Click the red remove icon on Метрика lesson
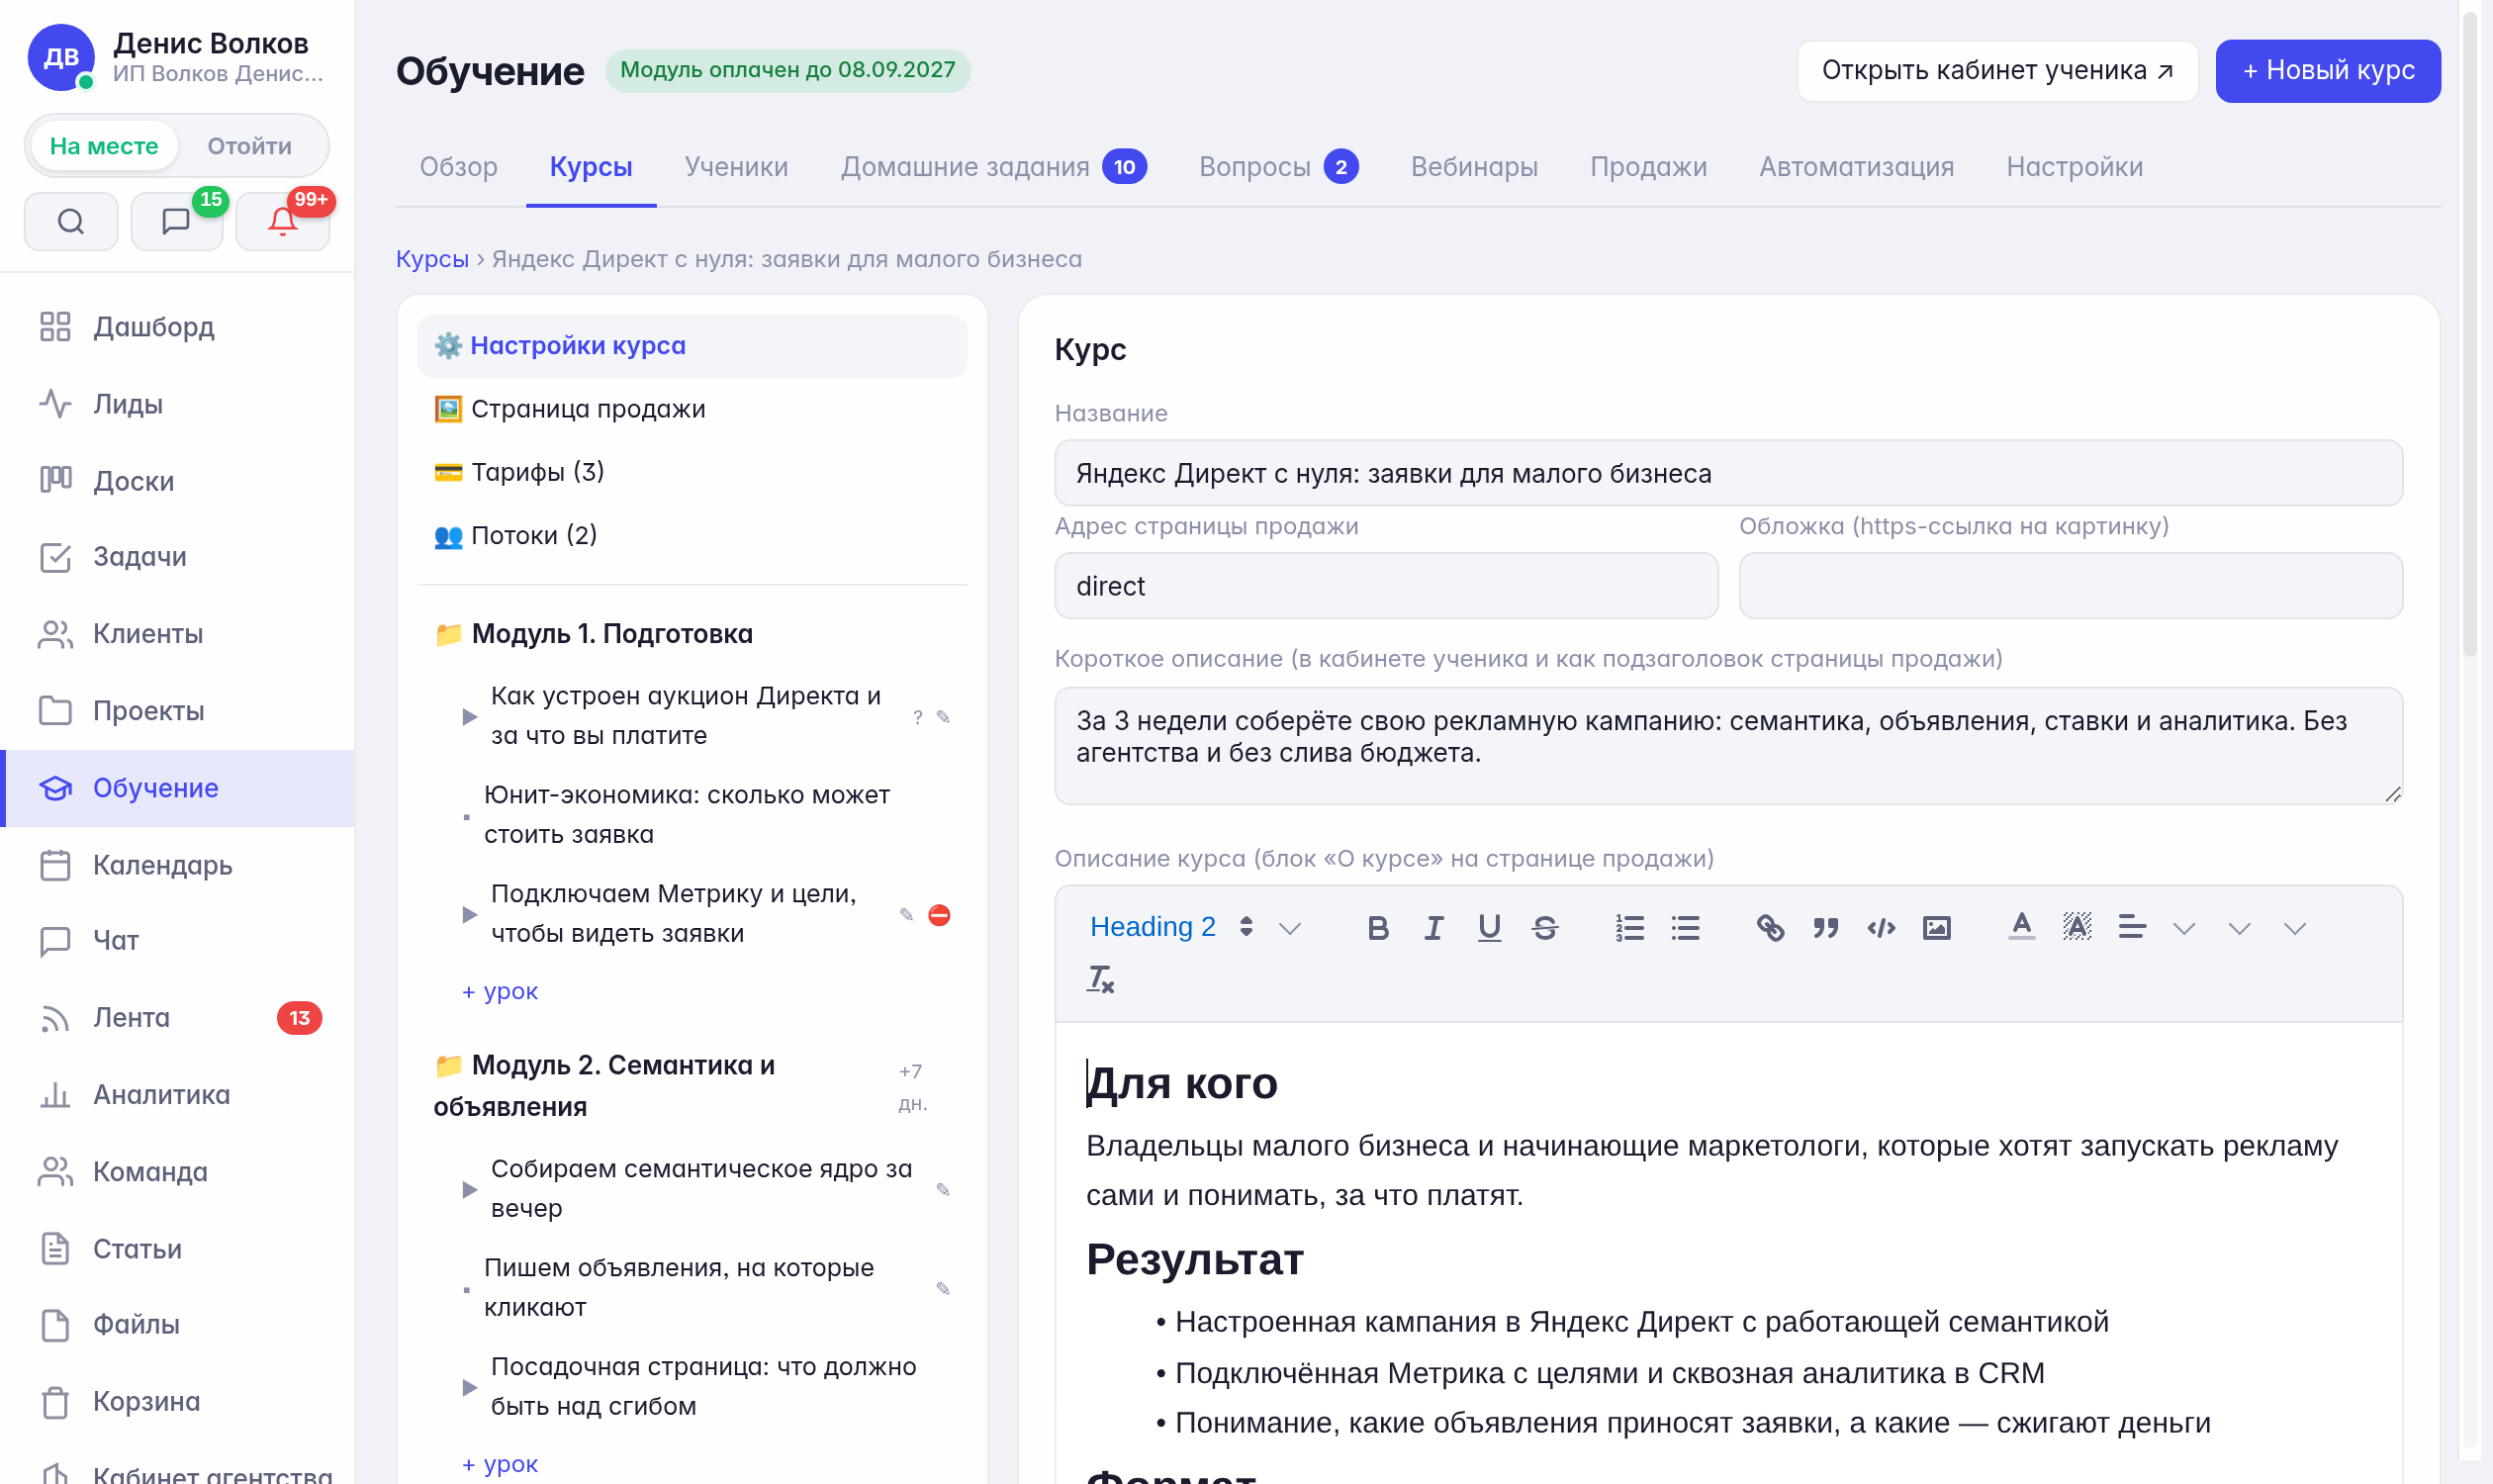 point(939,915)
